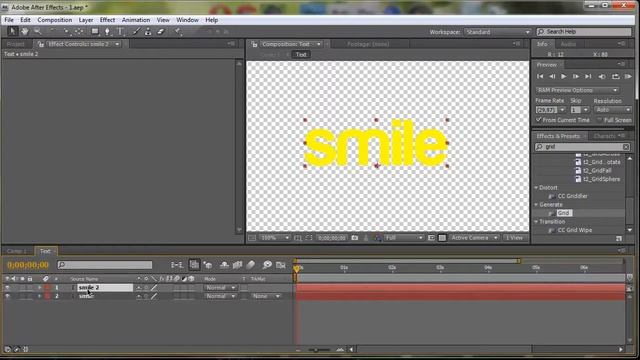
Task: Select the Hand tool
Action: 24,31
